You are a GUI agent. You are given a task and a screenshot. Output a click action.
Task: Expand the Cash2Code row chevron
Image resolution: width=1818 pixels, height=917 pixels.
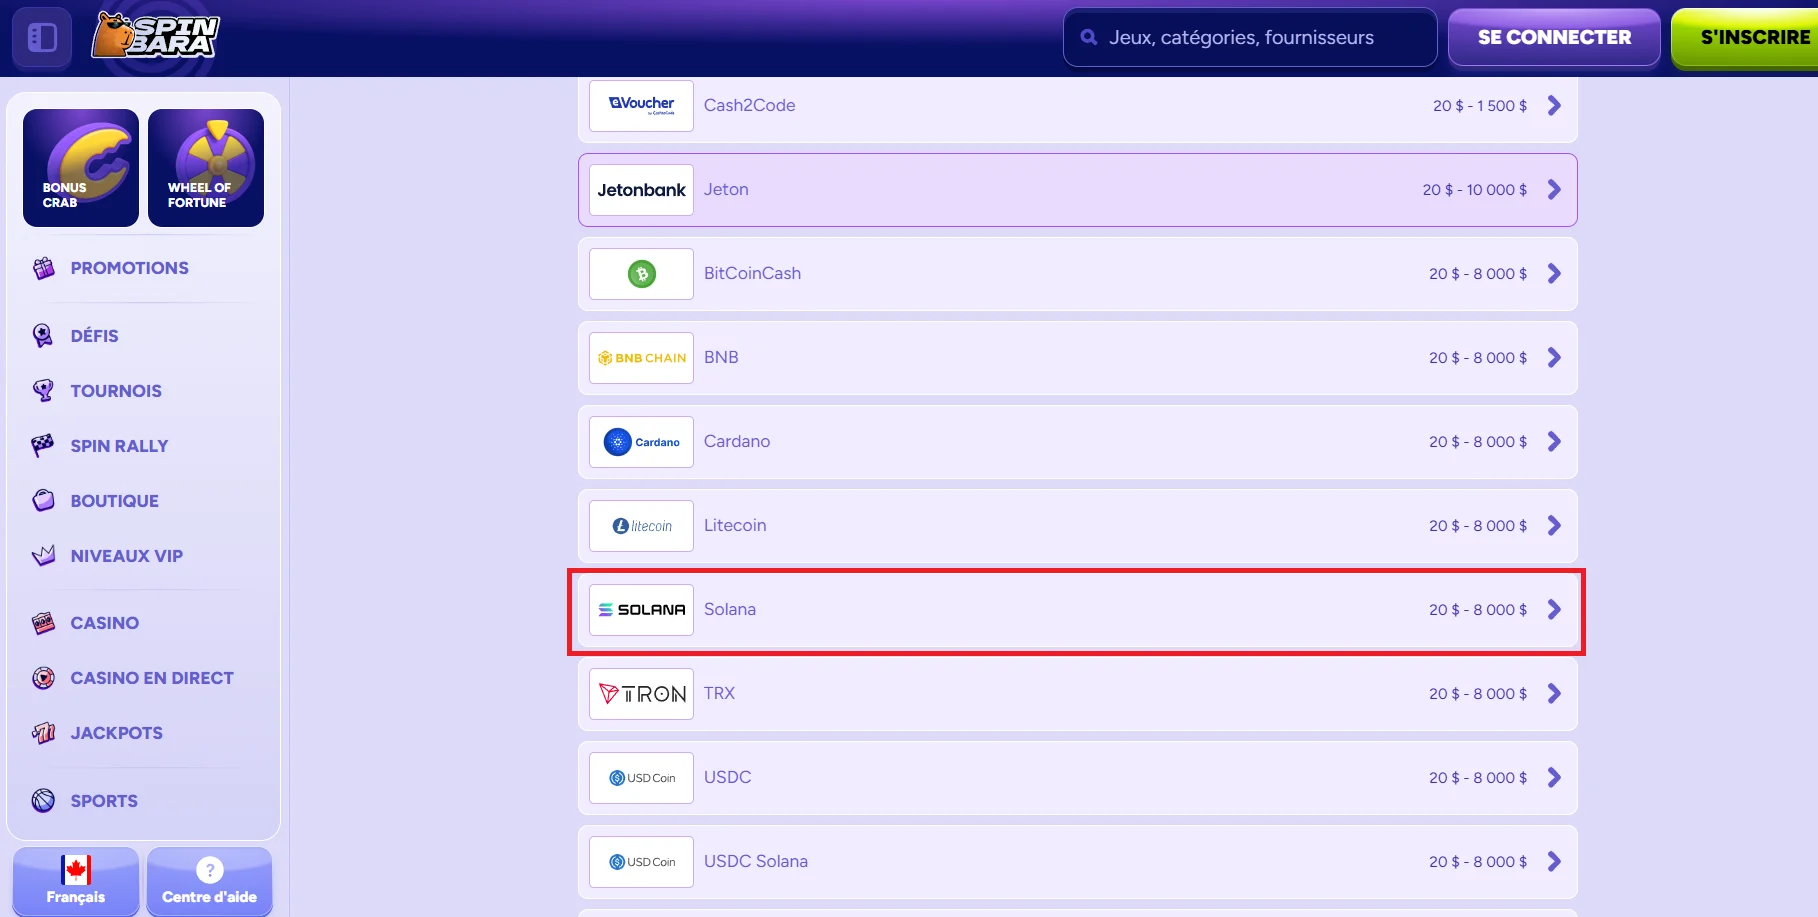click(x=1554, y=106)
